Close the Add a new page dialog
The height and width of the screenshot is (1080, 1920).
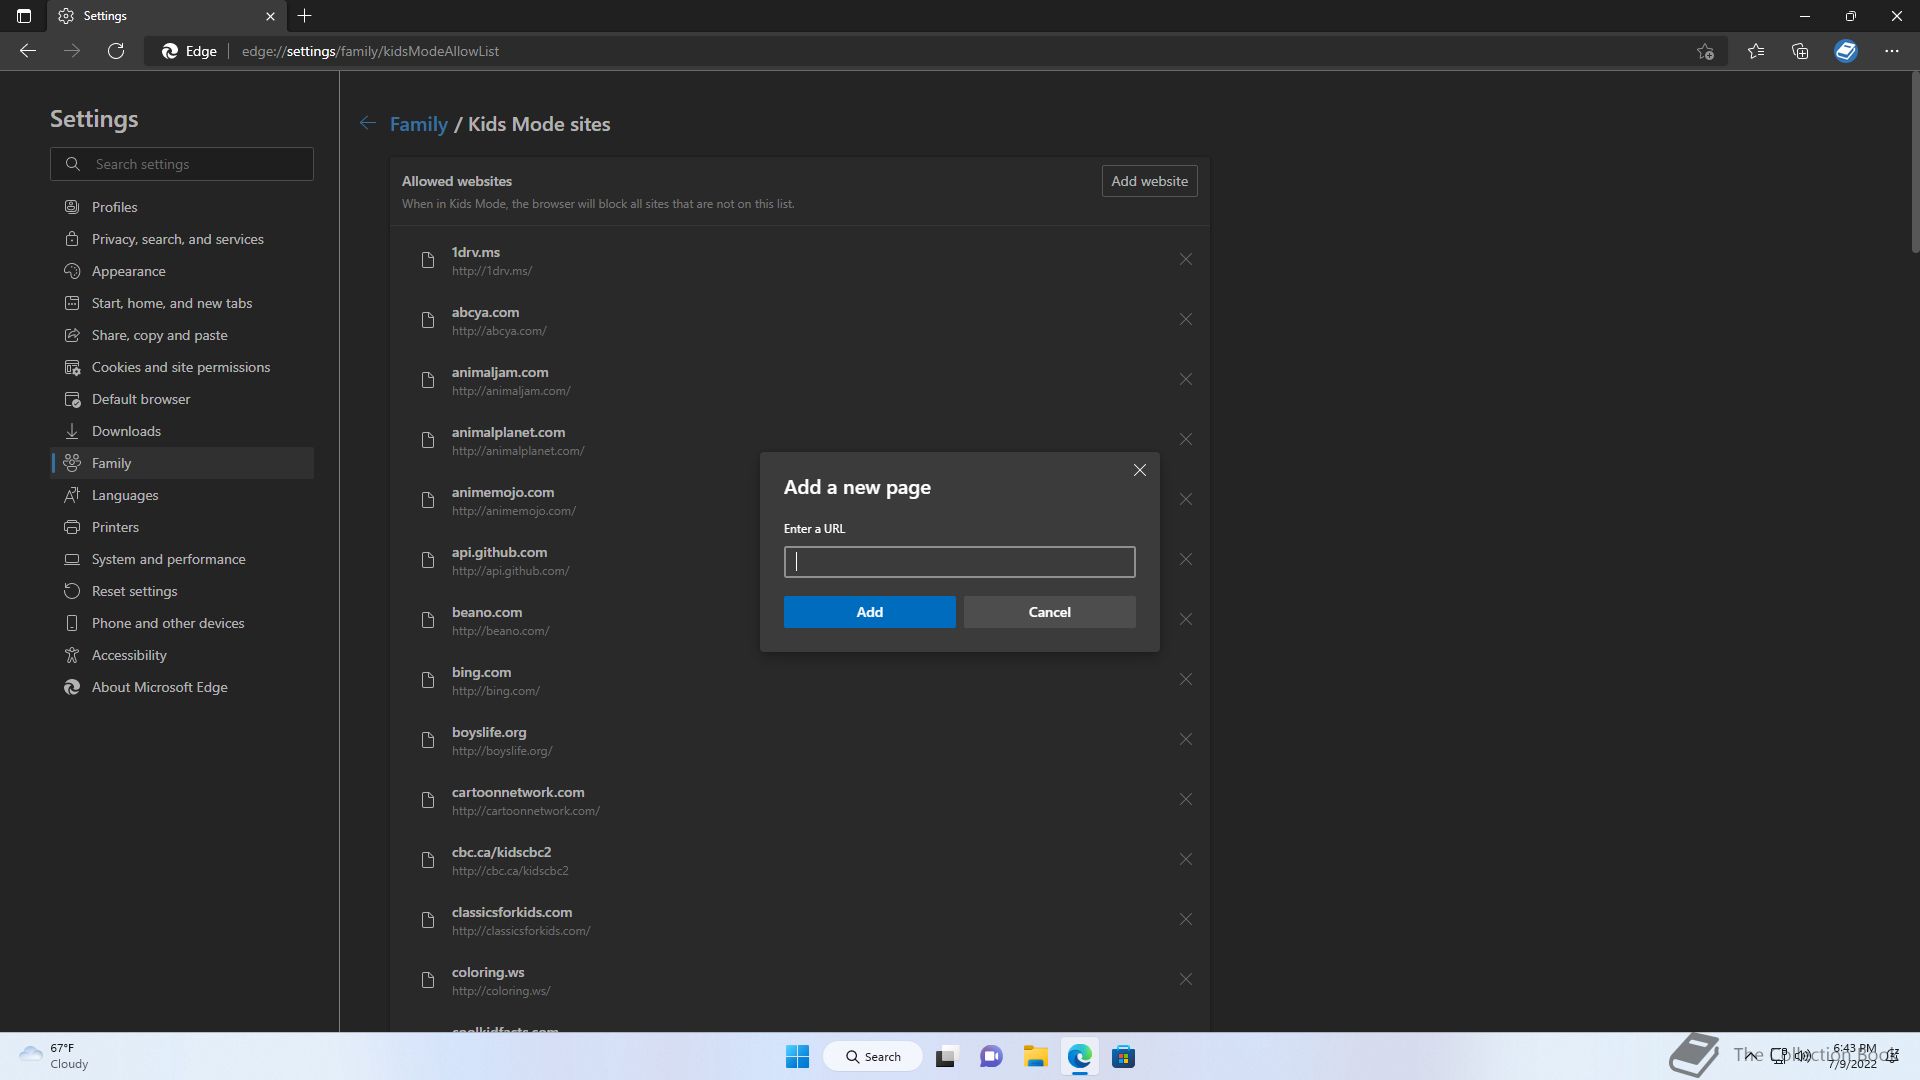coord(1139,470)
